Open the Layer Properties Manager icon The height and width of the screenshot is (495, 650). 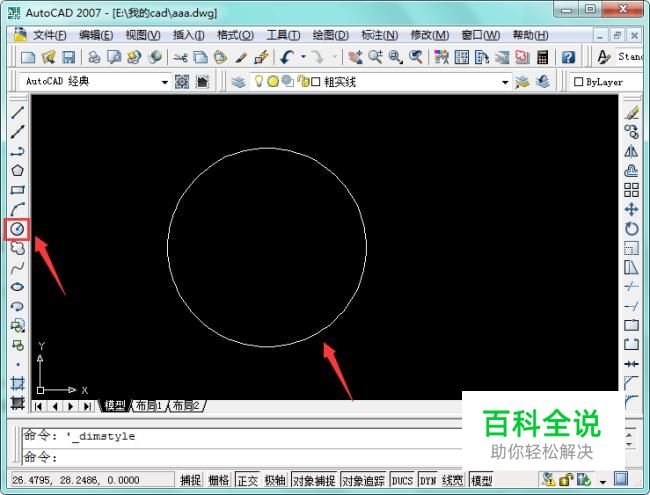[238, 82]
